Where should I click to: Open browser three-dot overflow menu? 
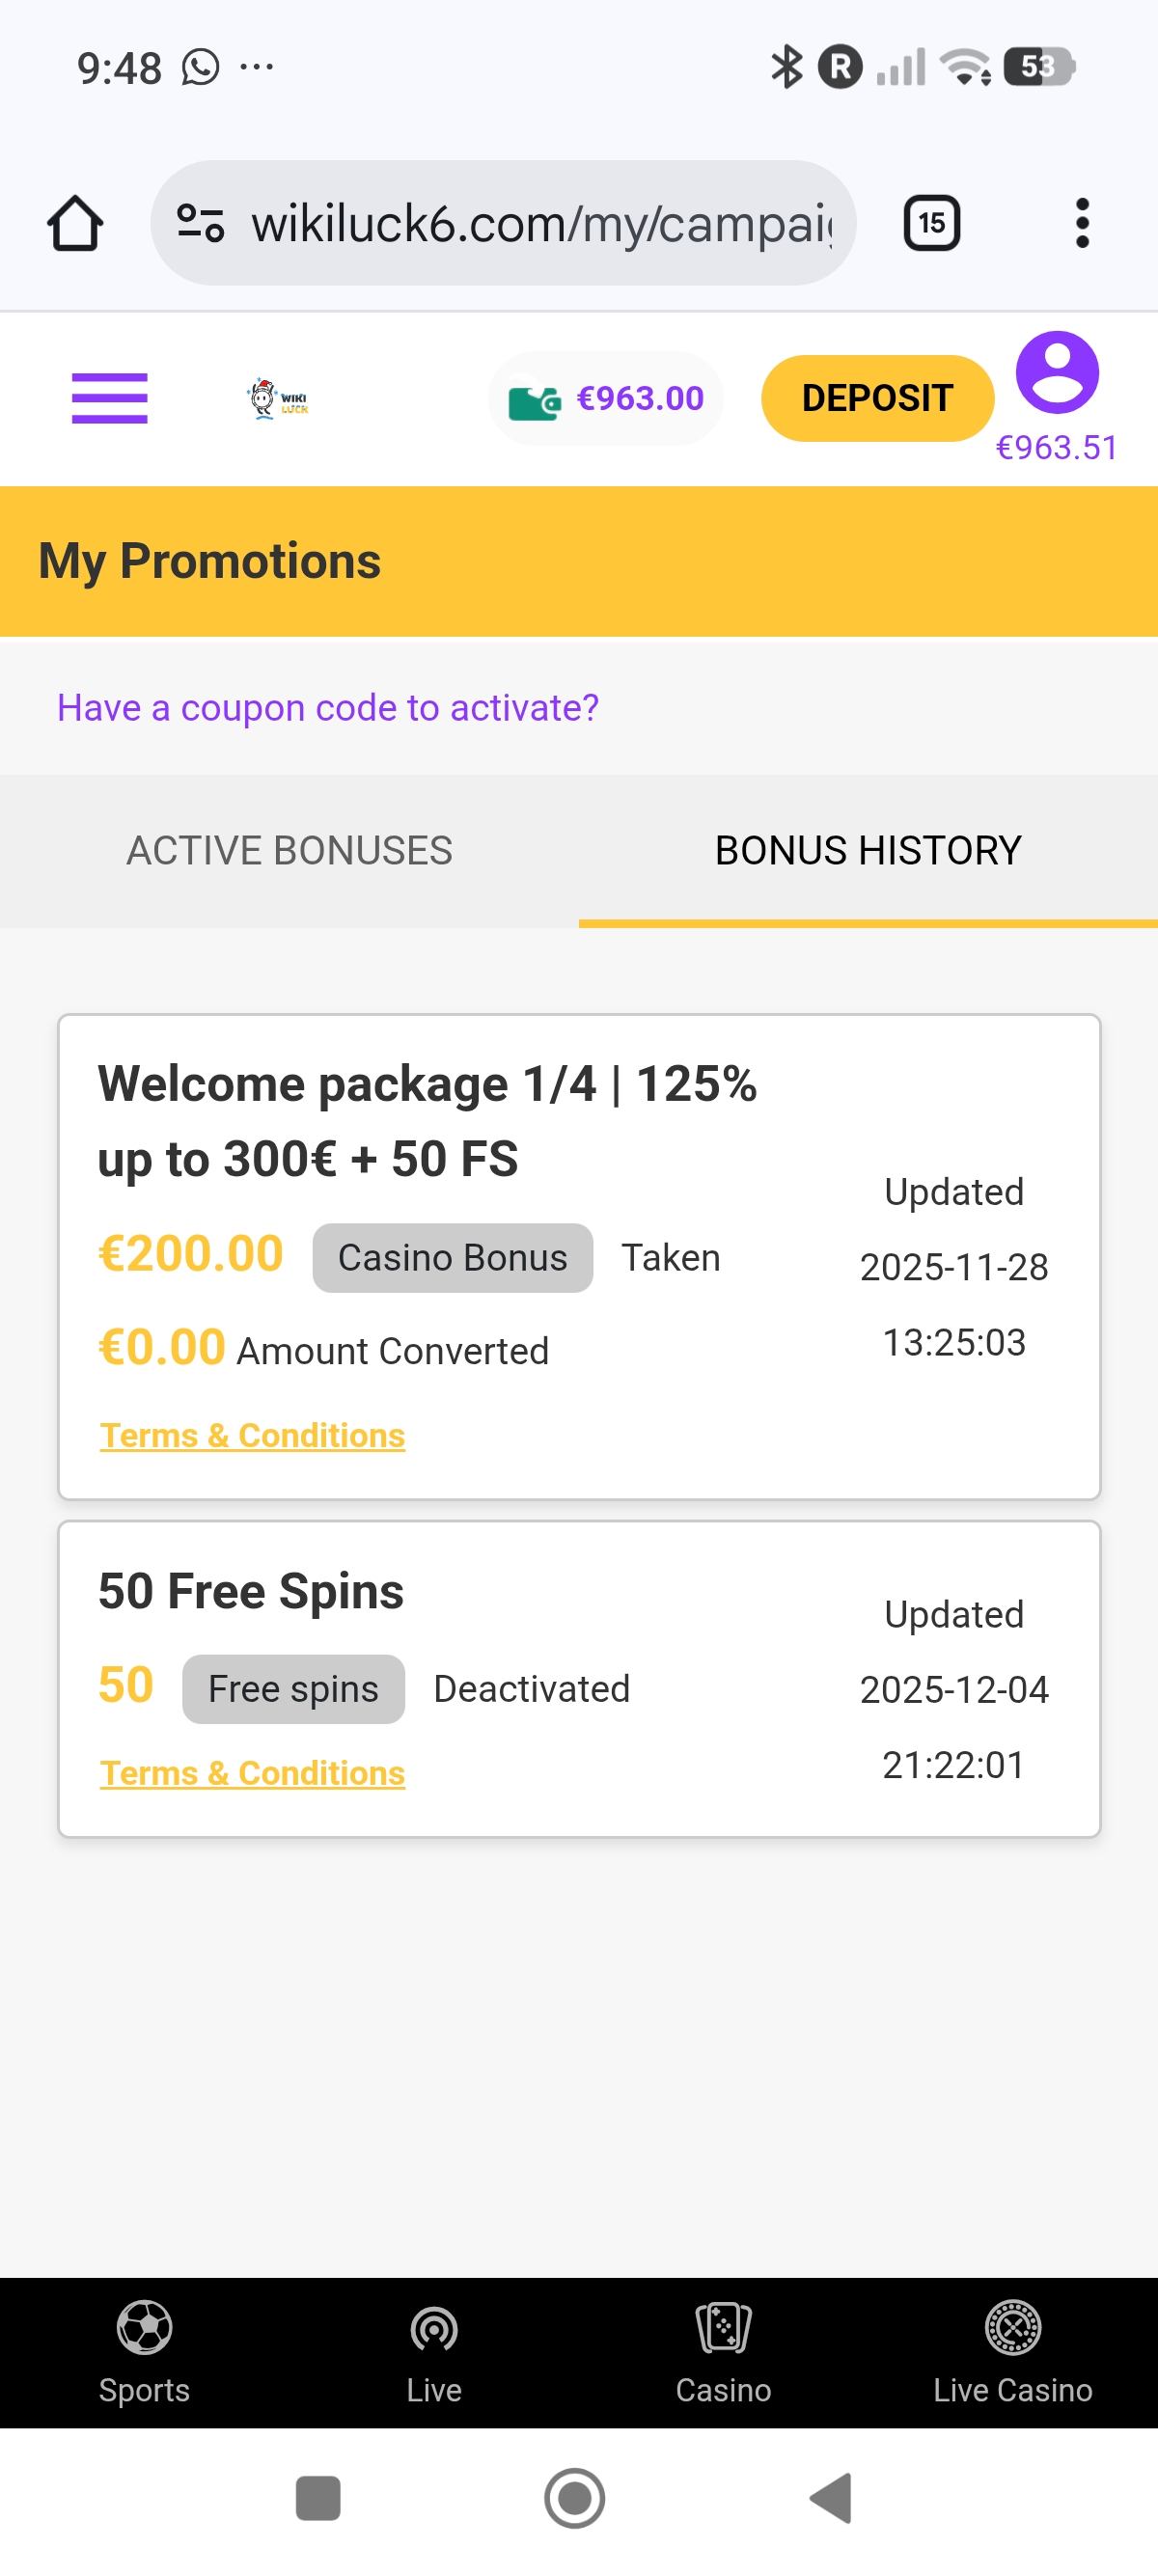1081,223
